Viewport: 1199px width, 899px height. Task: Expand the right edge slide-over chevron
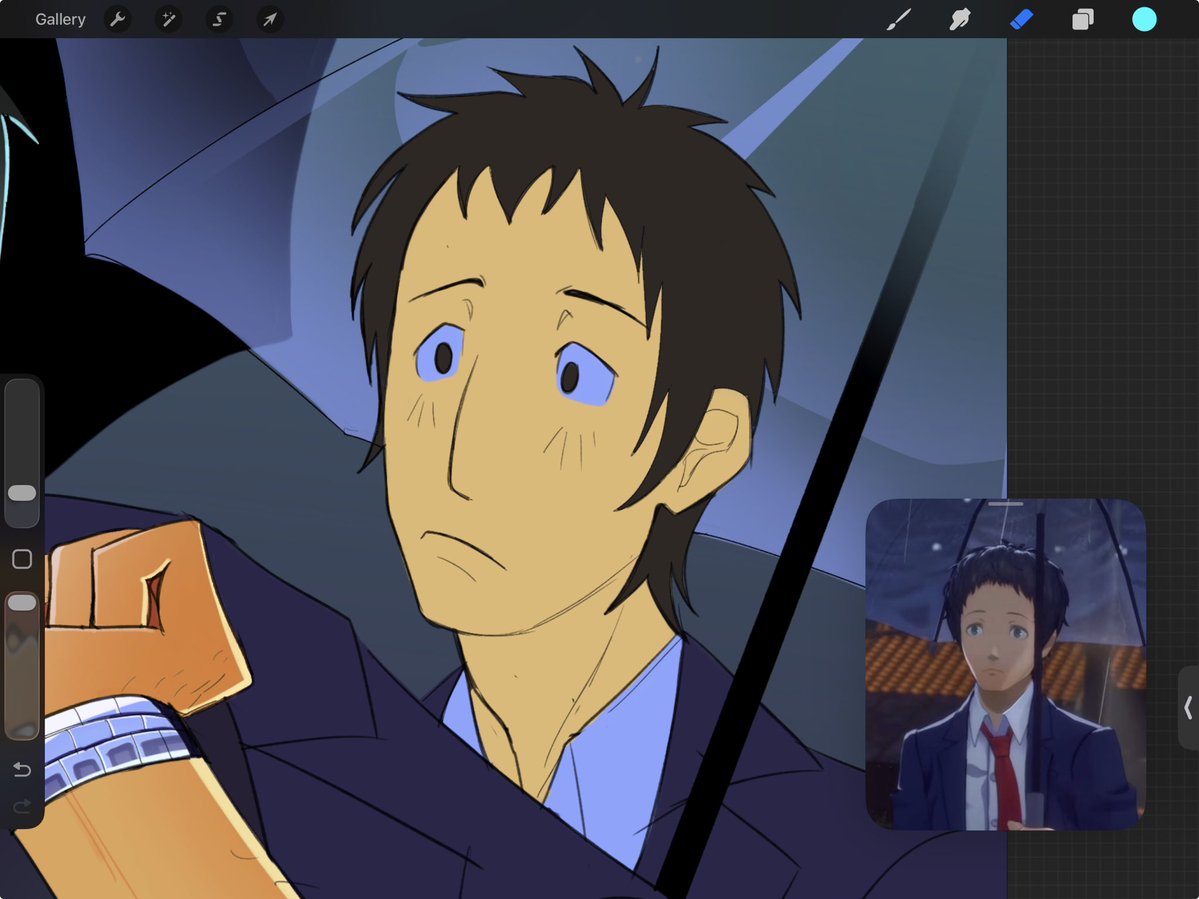coord(1188,708)
